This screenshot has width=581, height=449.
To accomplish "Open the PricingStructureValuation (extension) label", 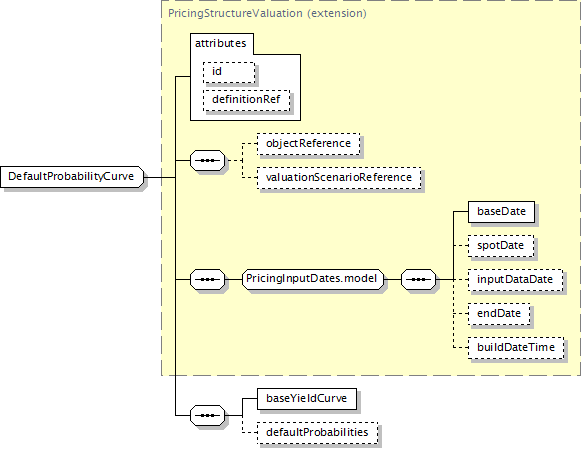I will pyautogui.click(x=267, y=13).
